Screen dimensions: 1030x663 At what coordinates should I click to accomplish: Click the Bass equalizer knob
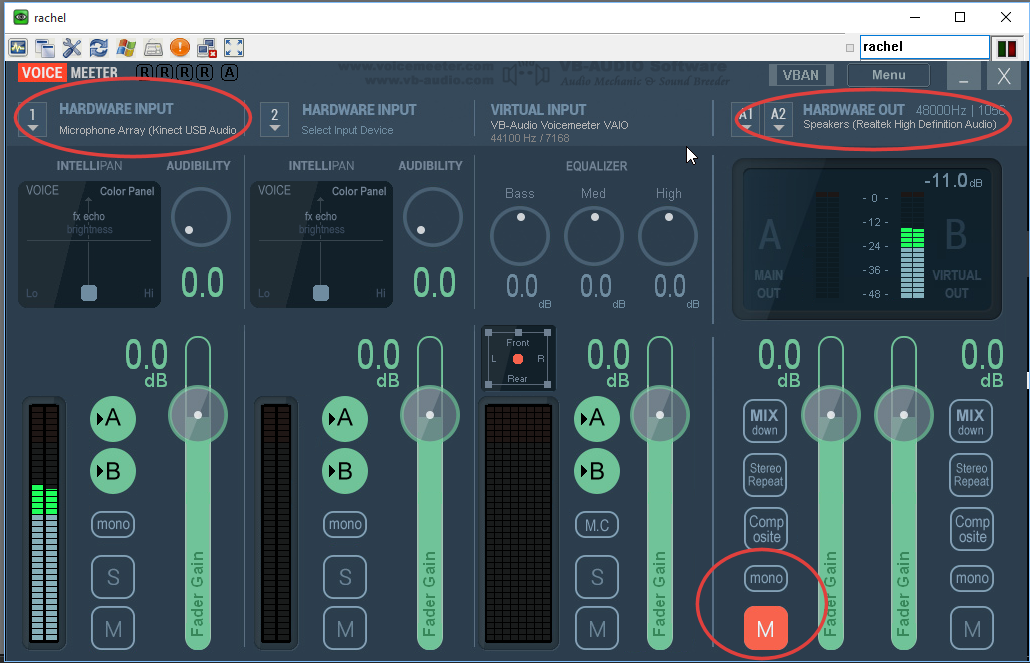click(520, 237)
